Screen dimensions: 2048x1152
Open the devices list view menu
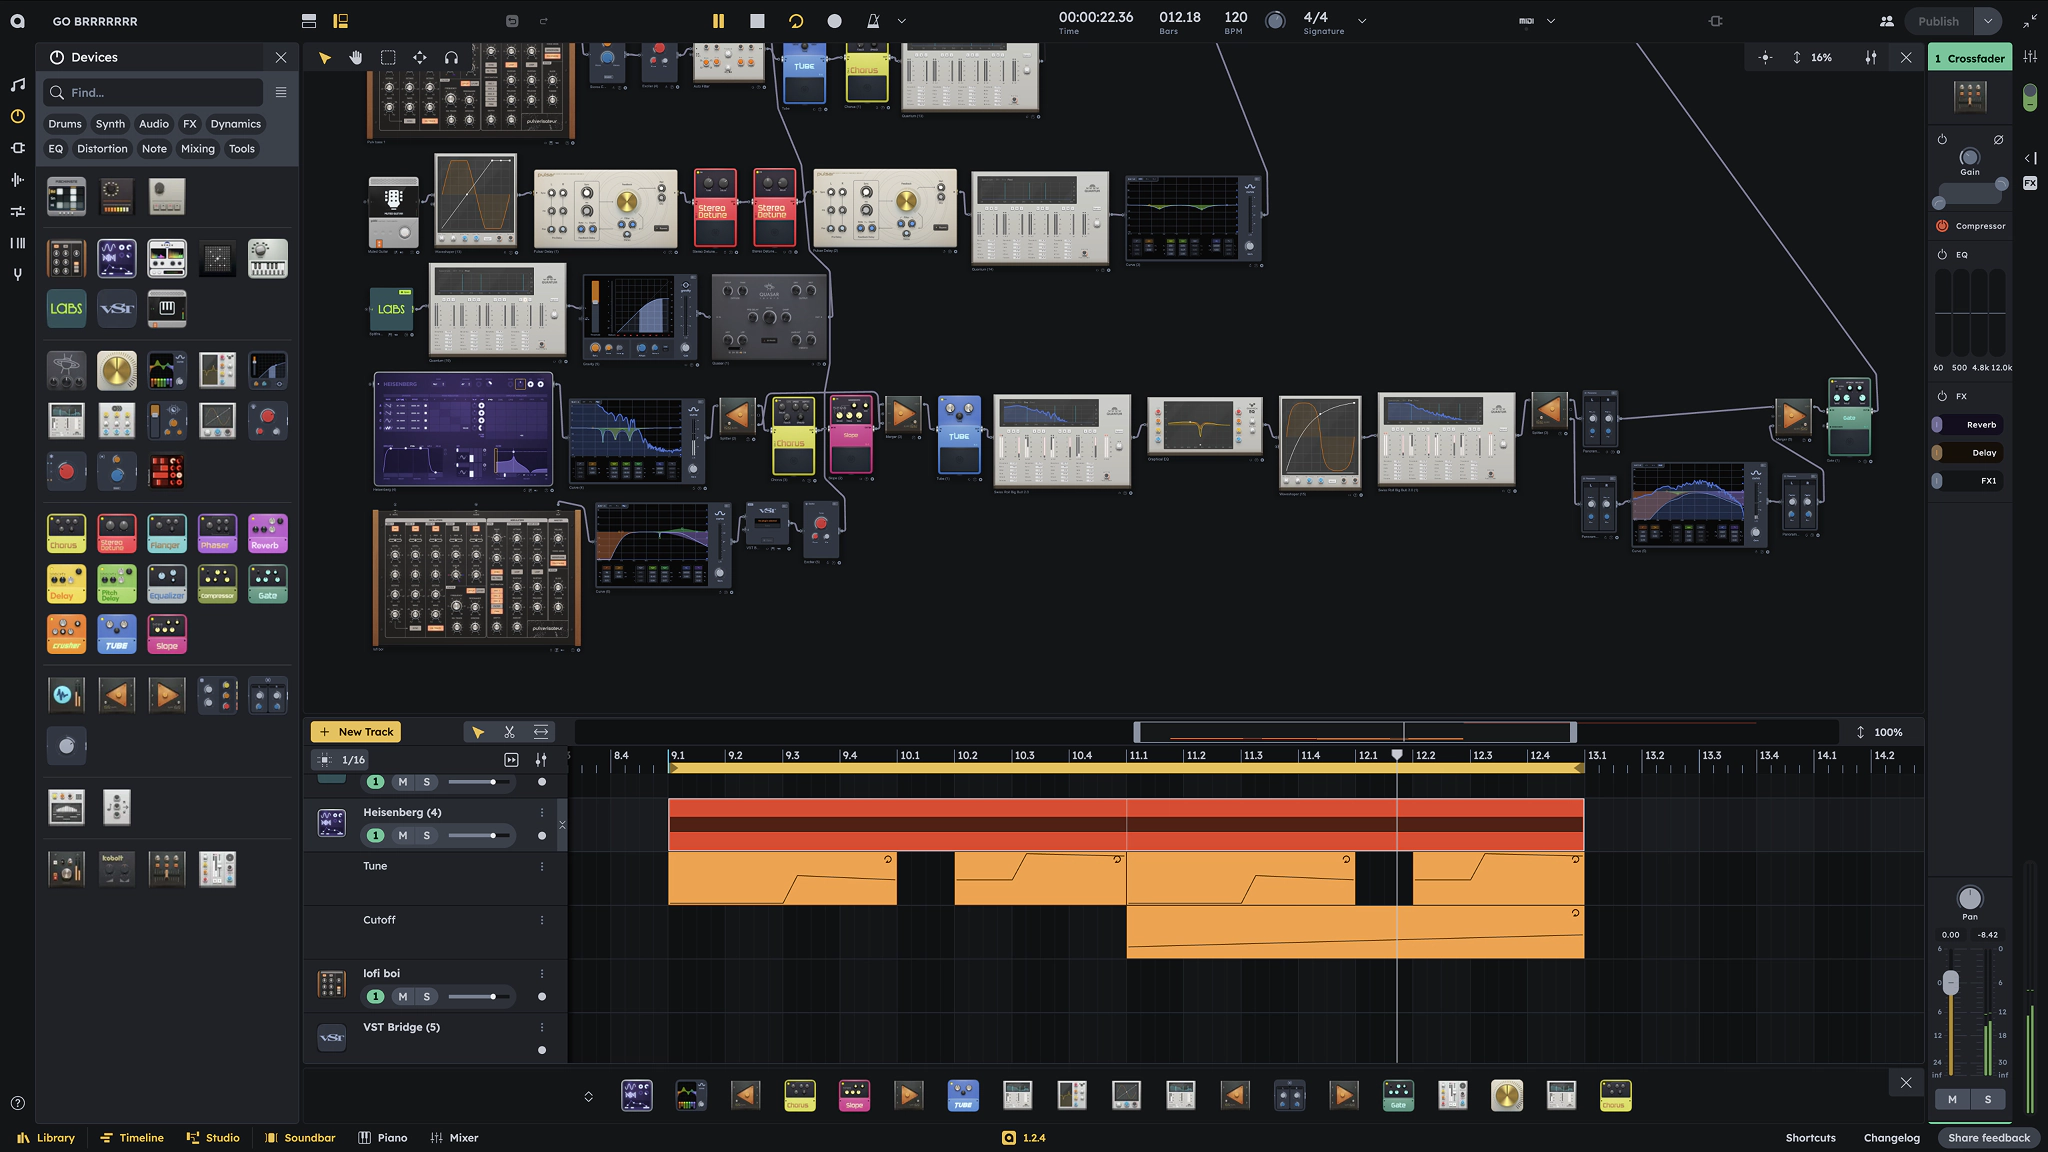pyautogui.click(x=281, y=92)
